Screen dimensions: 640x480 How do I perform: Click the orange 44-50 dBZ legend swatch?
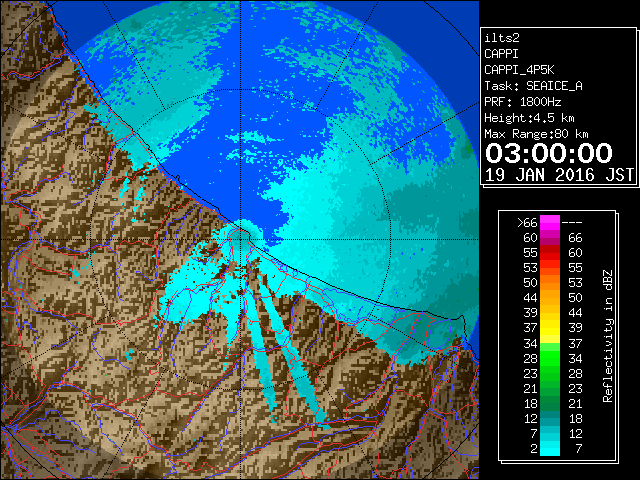pos(550,298)
